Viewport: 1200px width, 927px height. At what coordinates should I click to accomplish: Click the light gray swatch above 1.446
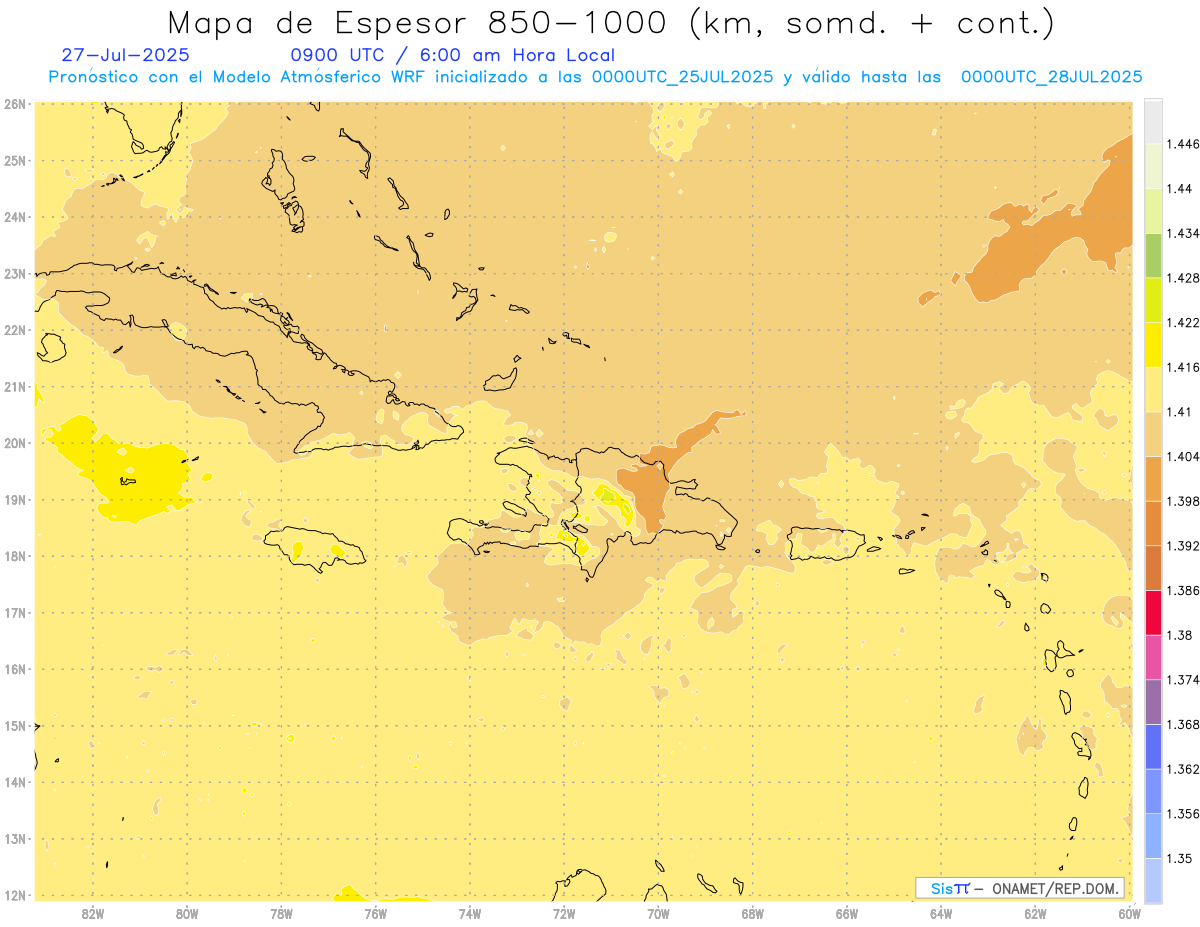(x=1153, y=121)
